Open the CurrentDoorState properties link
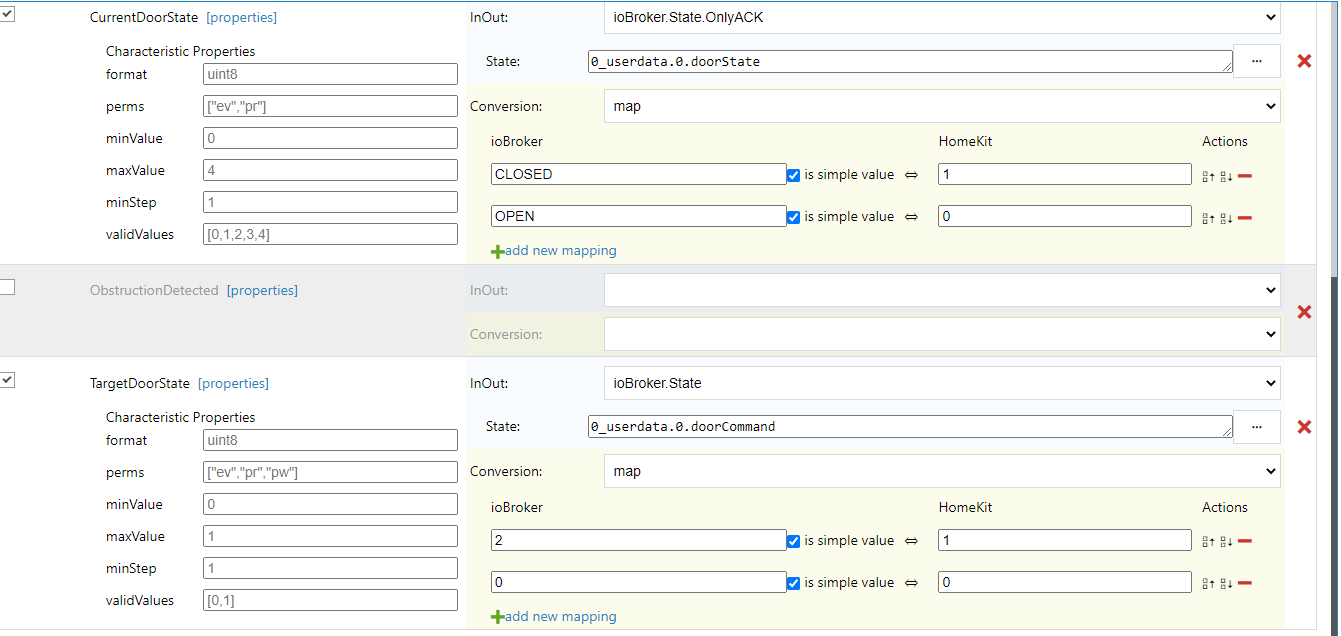The height and width of the screenshot is (636, 1341). pos(241,18)
